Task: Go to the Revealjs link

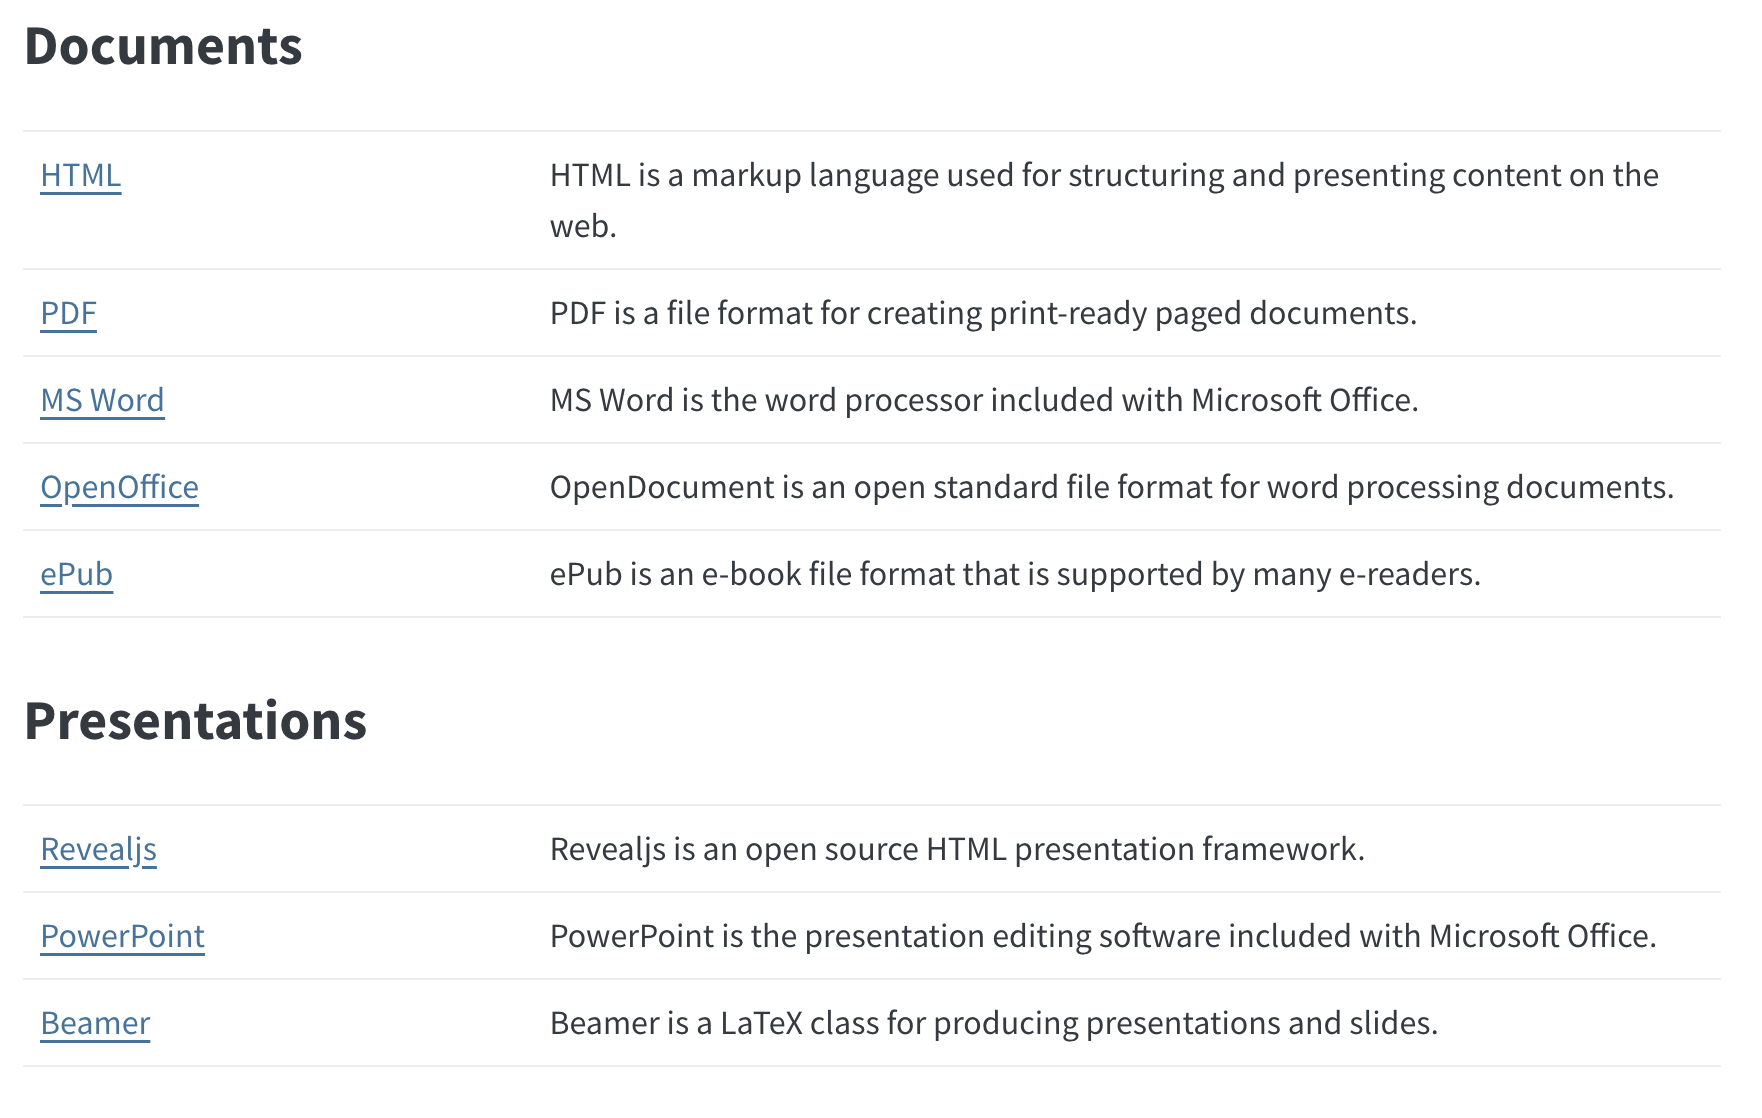Action: point(98,849)
